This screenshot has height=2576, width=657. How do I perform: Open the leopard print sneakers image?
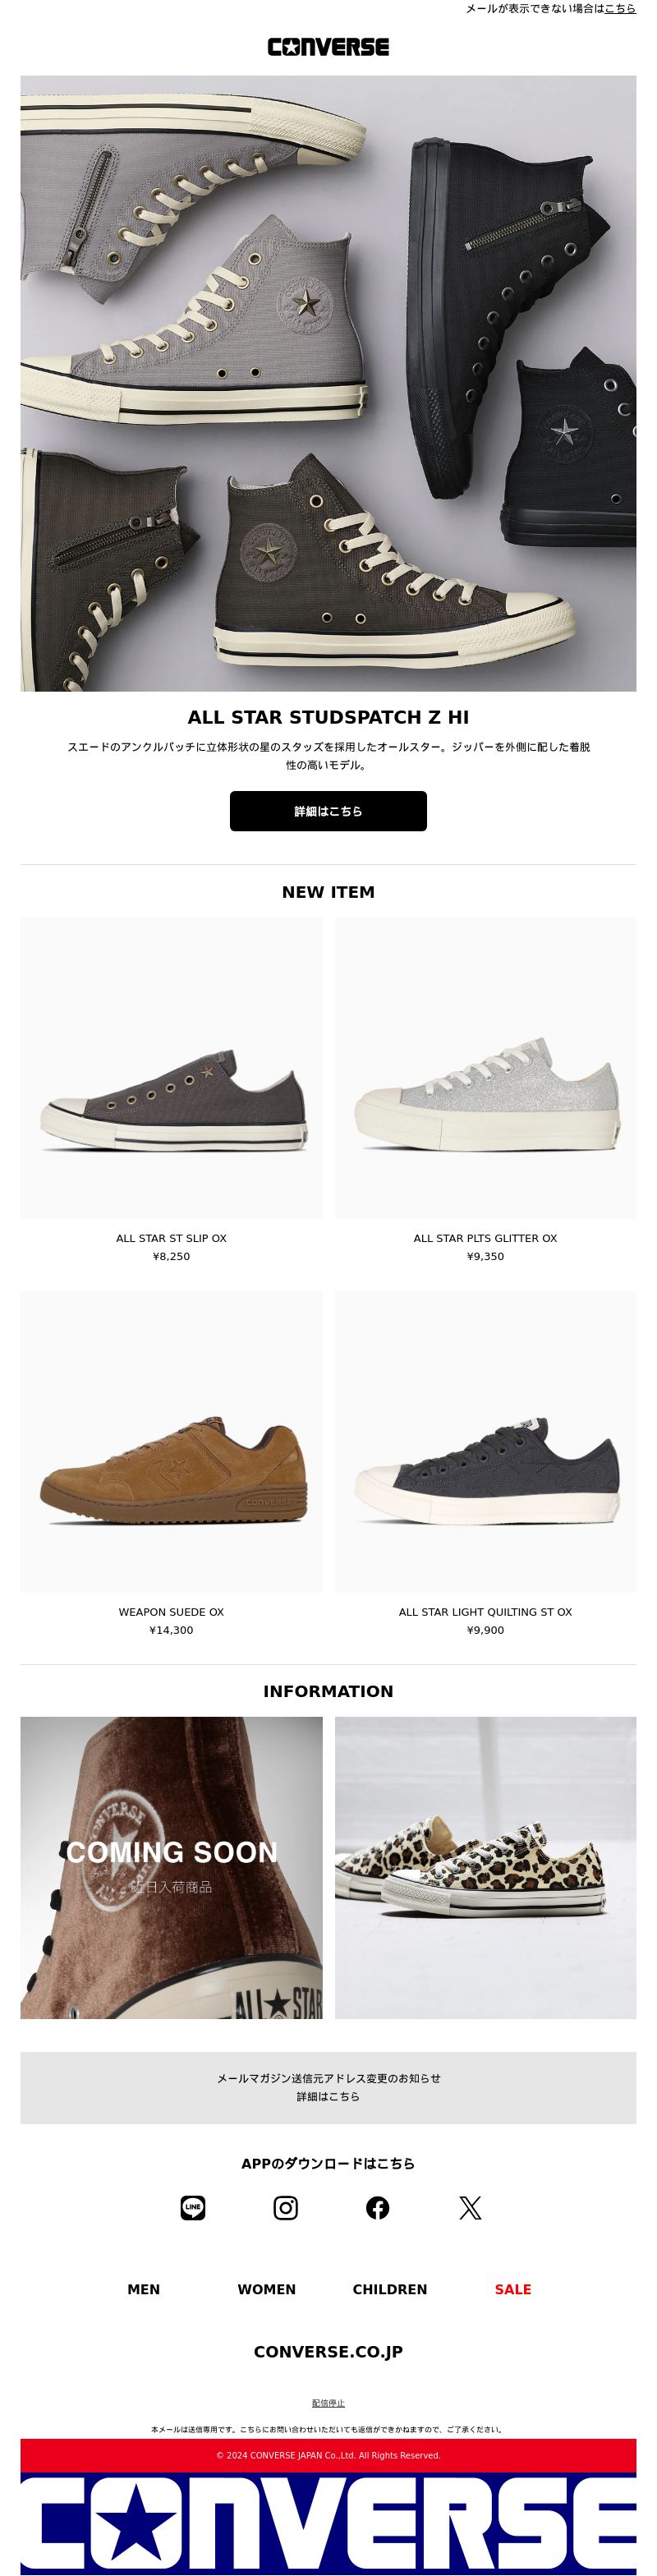tap(486, 1867)
